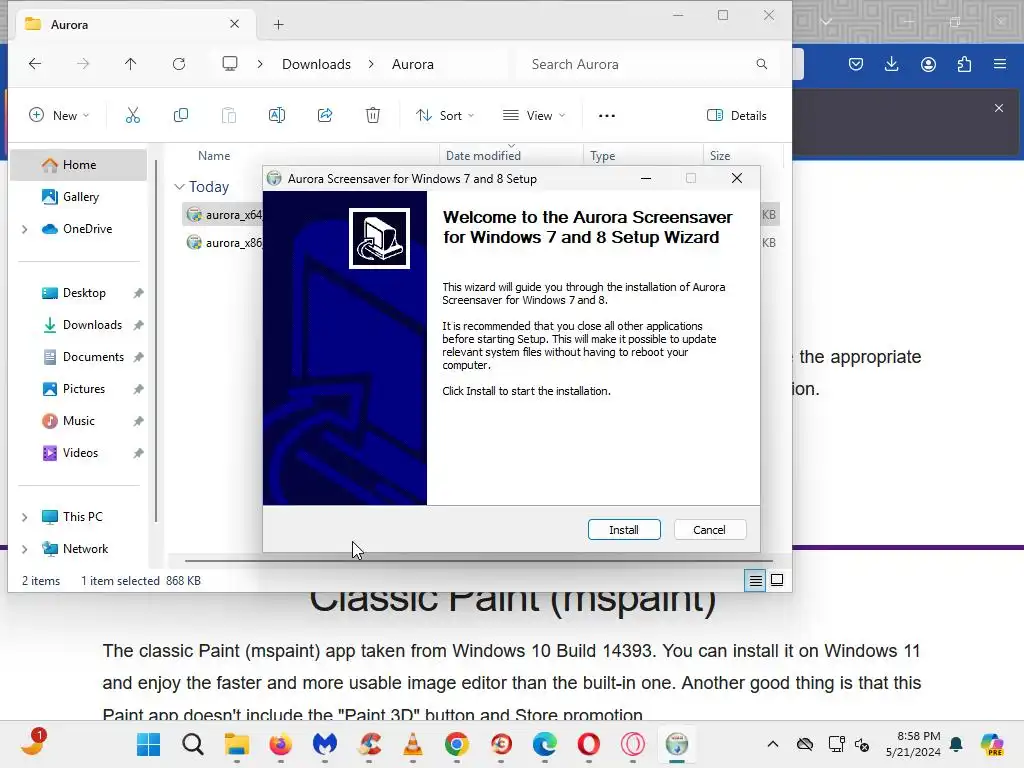Go back in File Explorer

tap(35, 64)
